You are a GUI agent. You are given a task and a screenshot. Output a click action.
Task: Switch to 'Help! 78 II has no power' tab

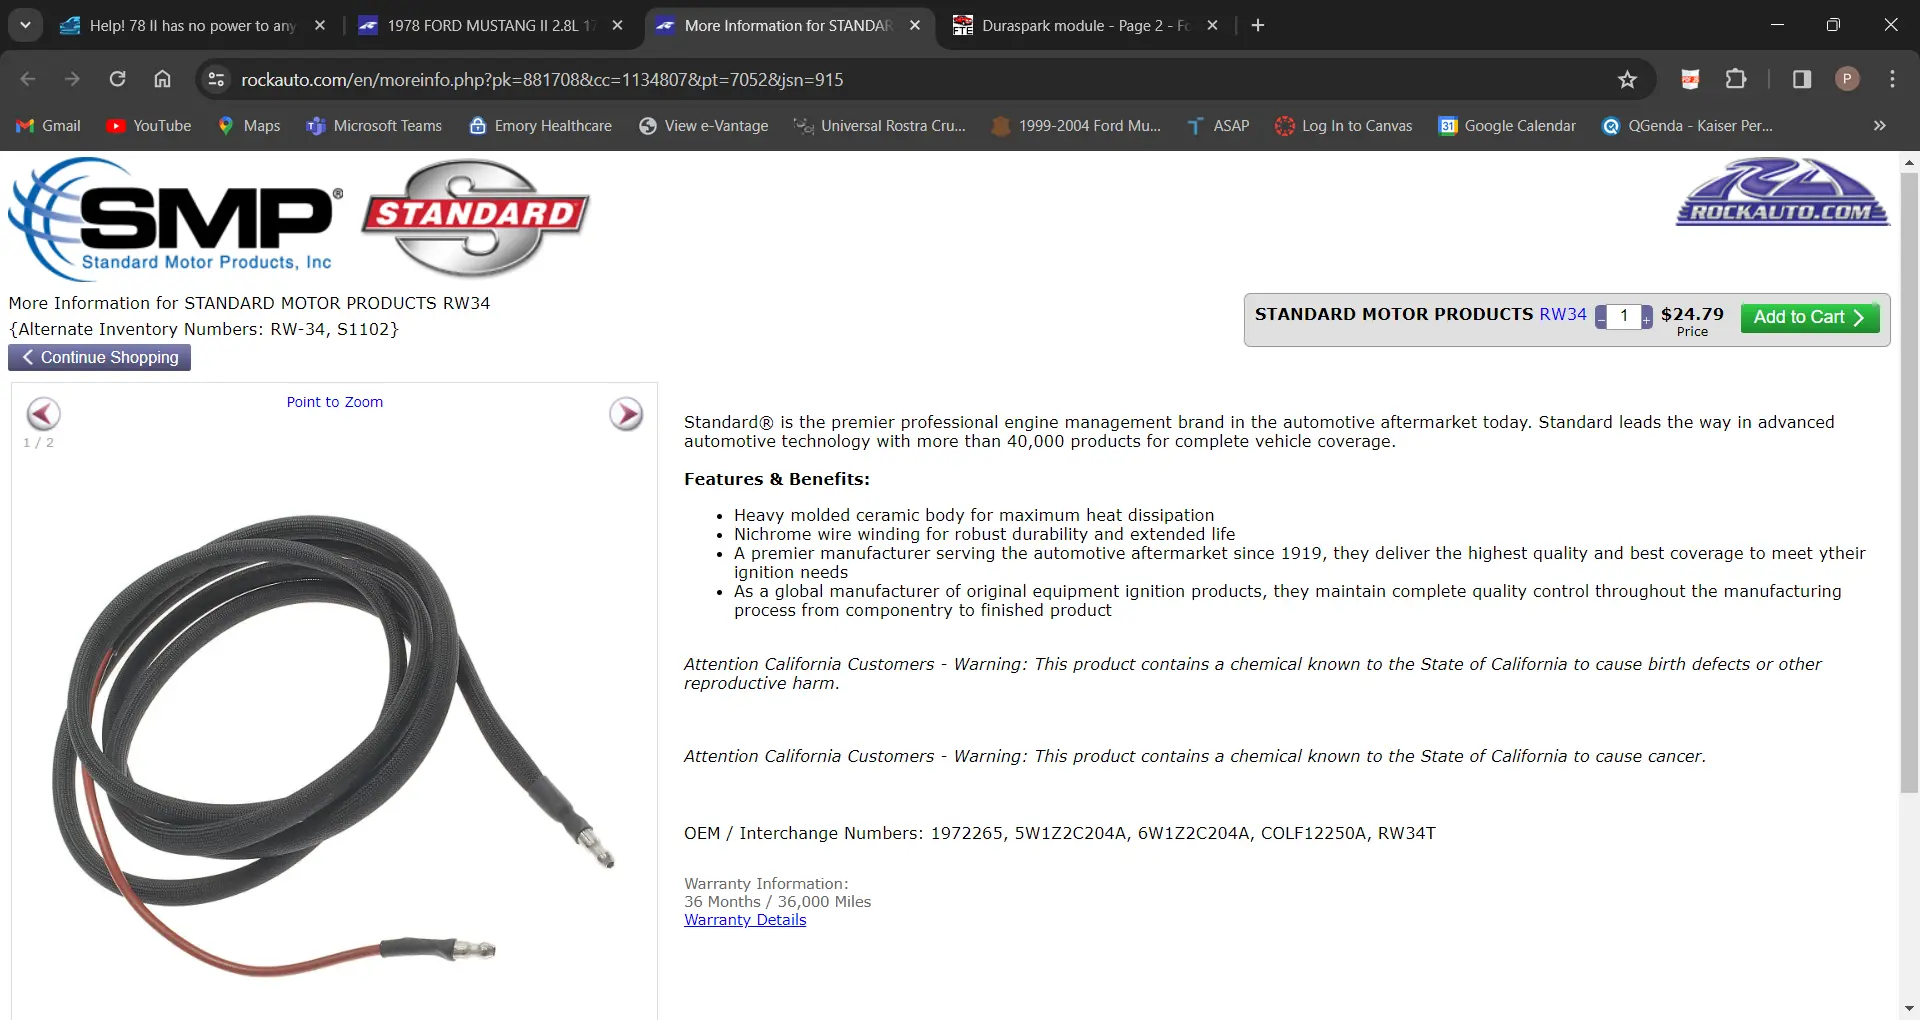[x=193, y=26]
